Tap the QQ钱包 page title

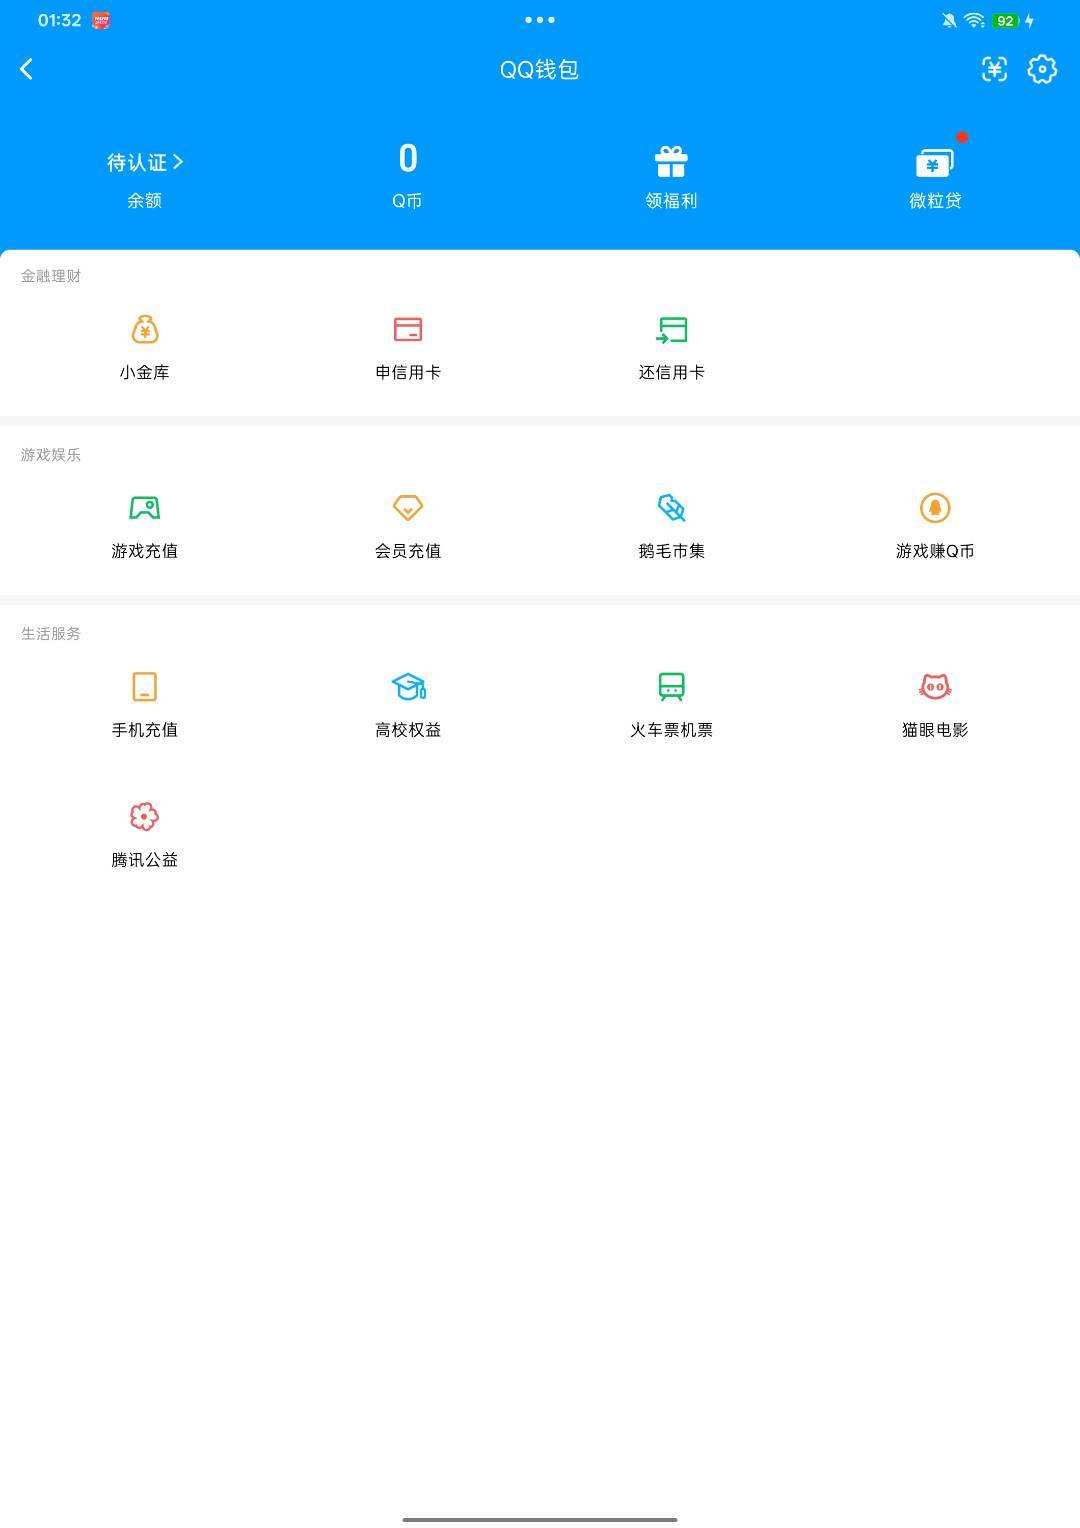pyautogui.click(x=540, y=69)
